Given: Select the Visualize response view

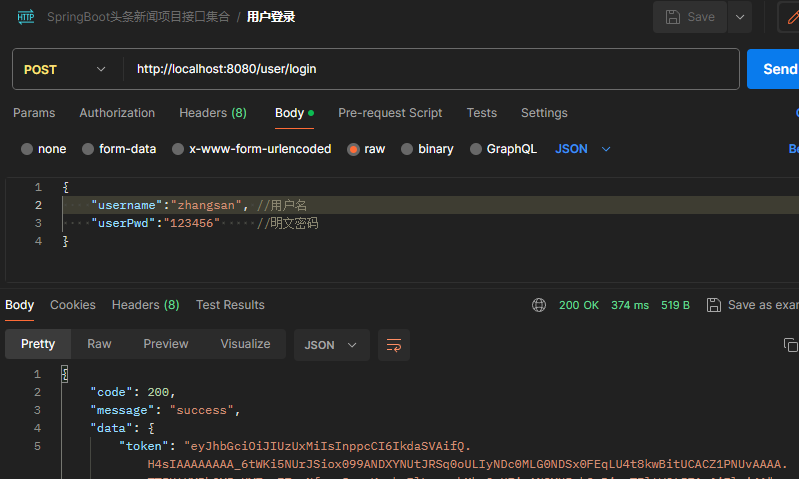Looking at the screenshot, I should 245,344.
